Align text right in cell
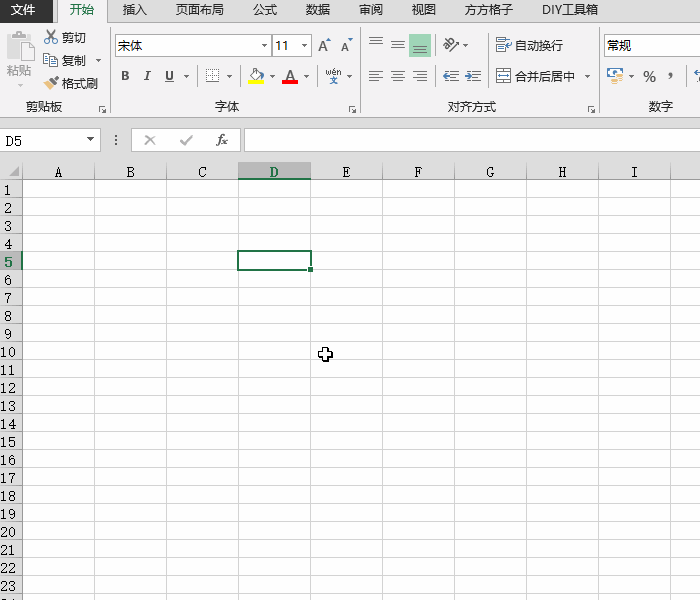Screen dimensions: 700x600 pos(420,76)
